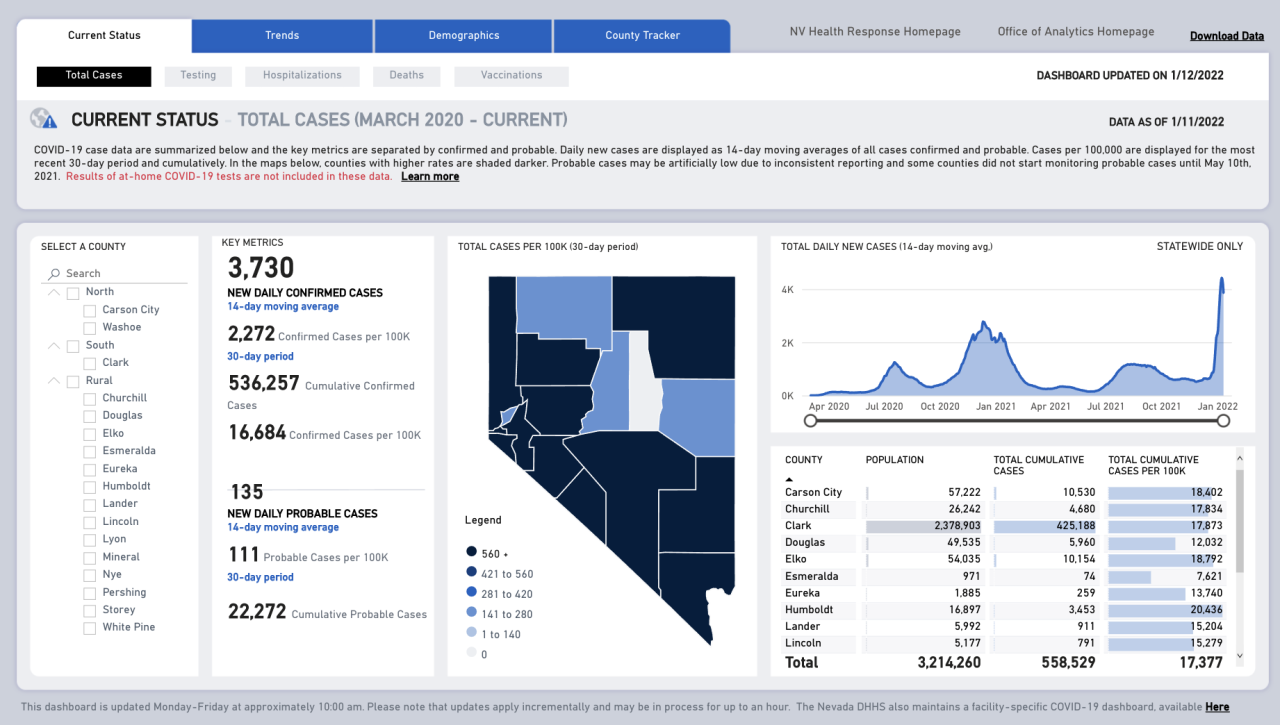Collapse the South region group
Viewport: 1280px width, 725px height.
coord(53,345)
